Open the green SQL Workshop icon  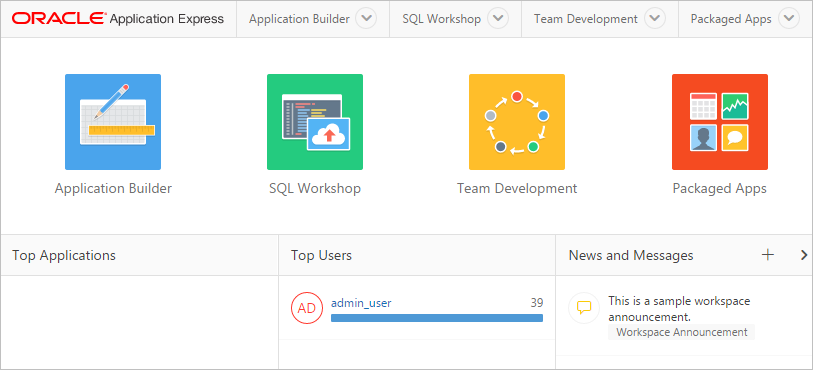315,122
